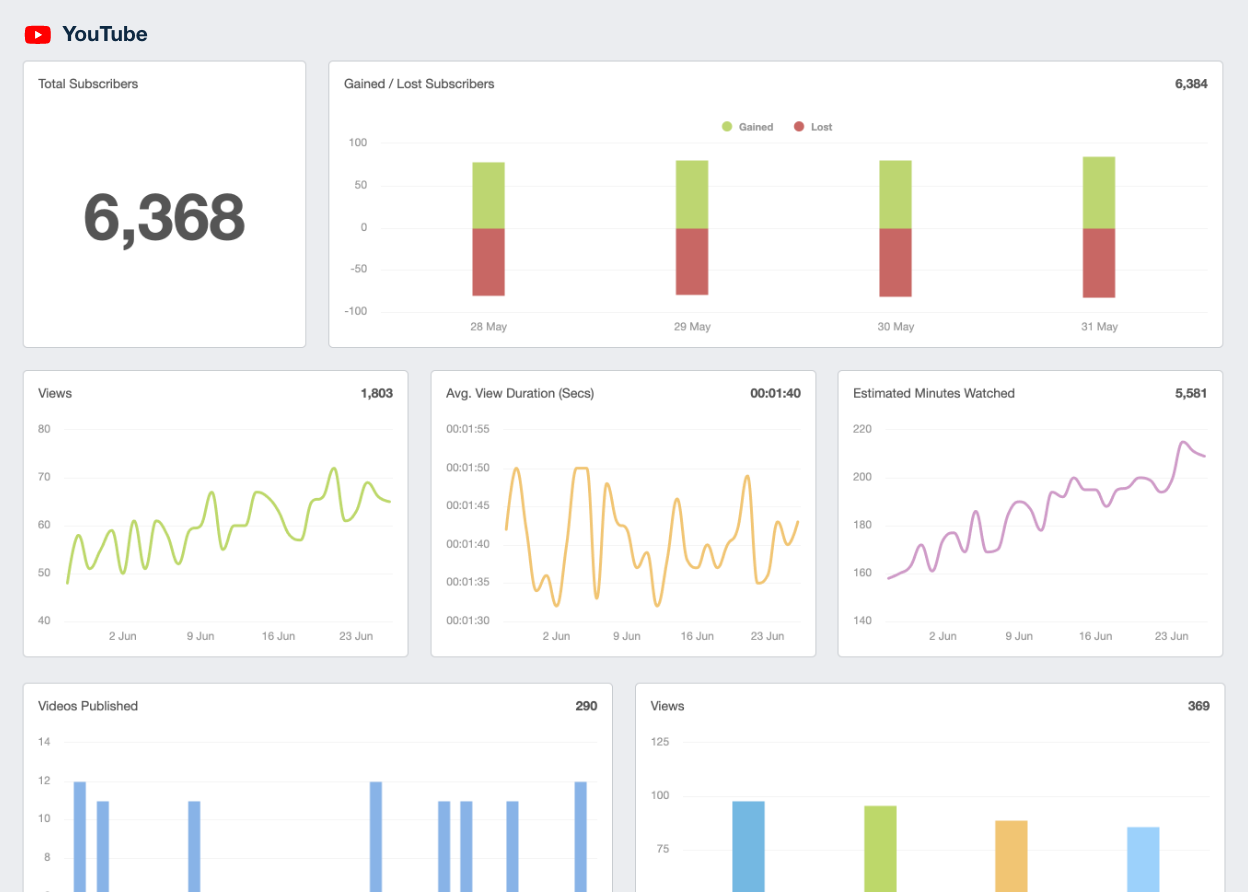This screenshot has width=1248, height=892.
Task: Click the 00:01:40 average duration value
Action: [x=775, y=393]
